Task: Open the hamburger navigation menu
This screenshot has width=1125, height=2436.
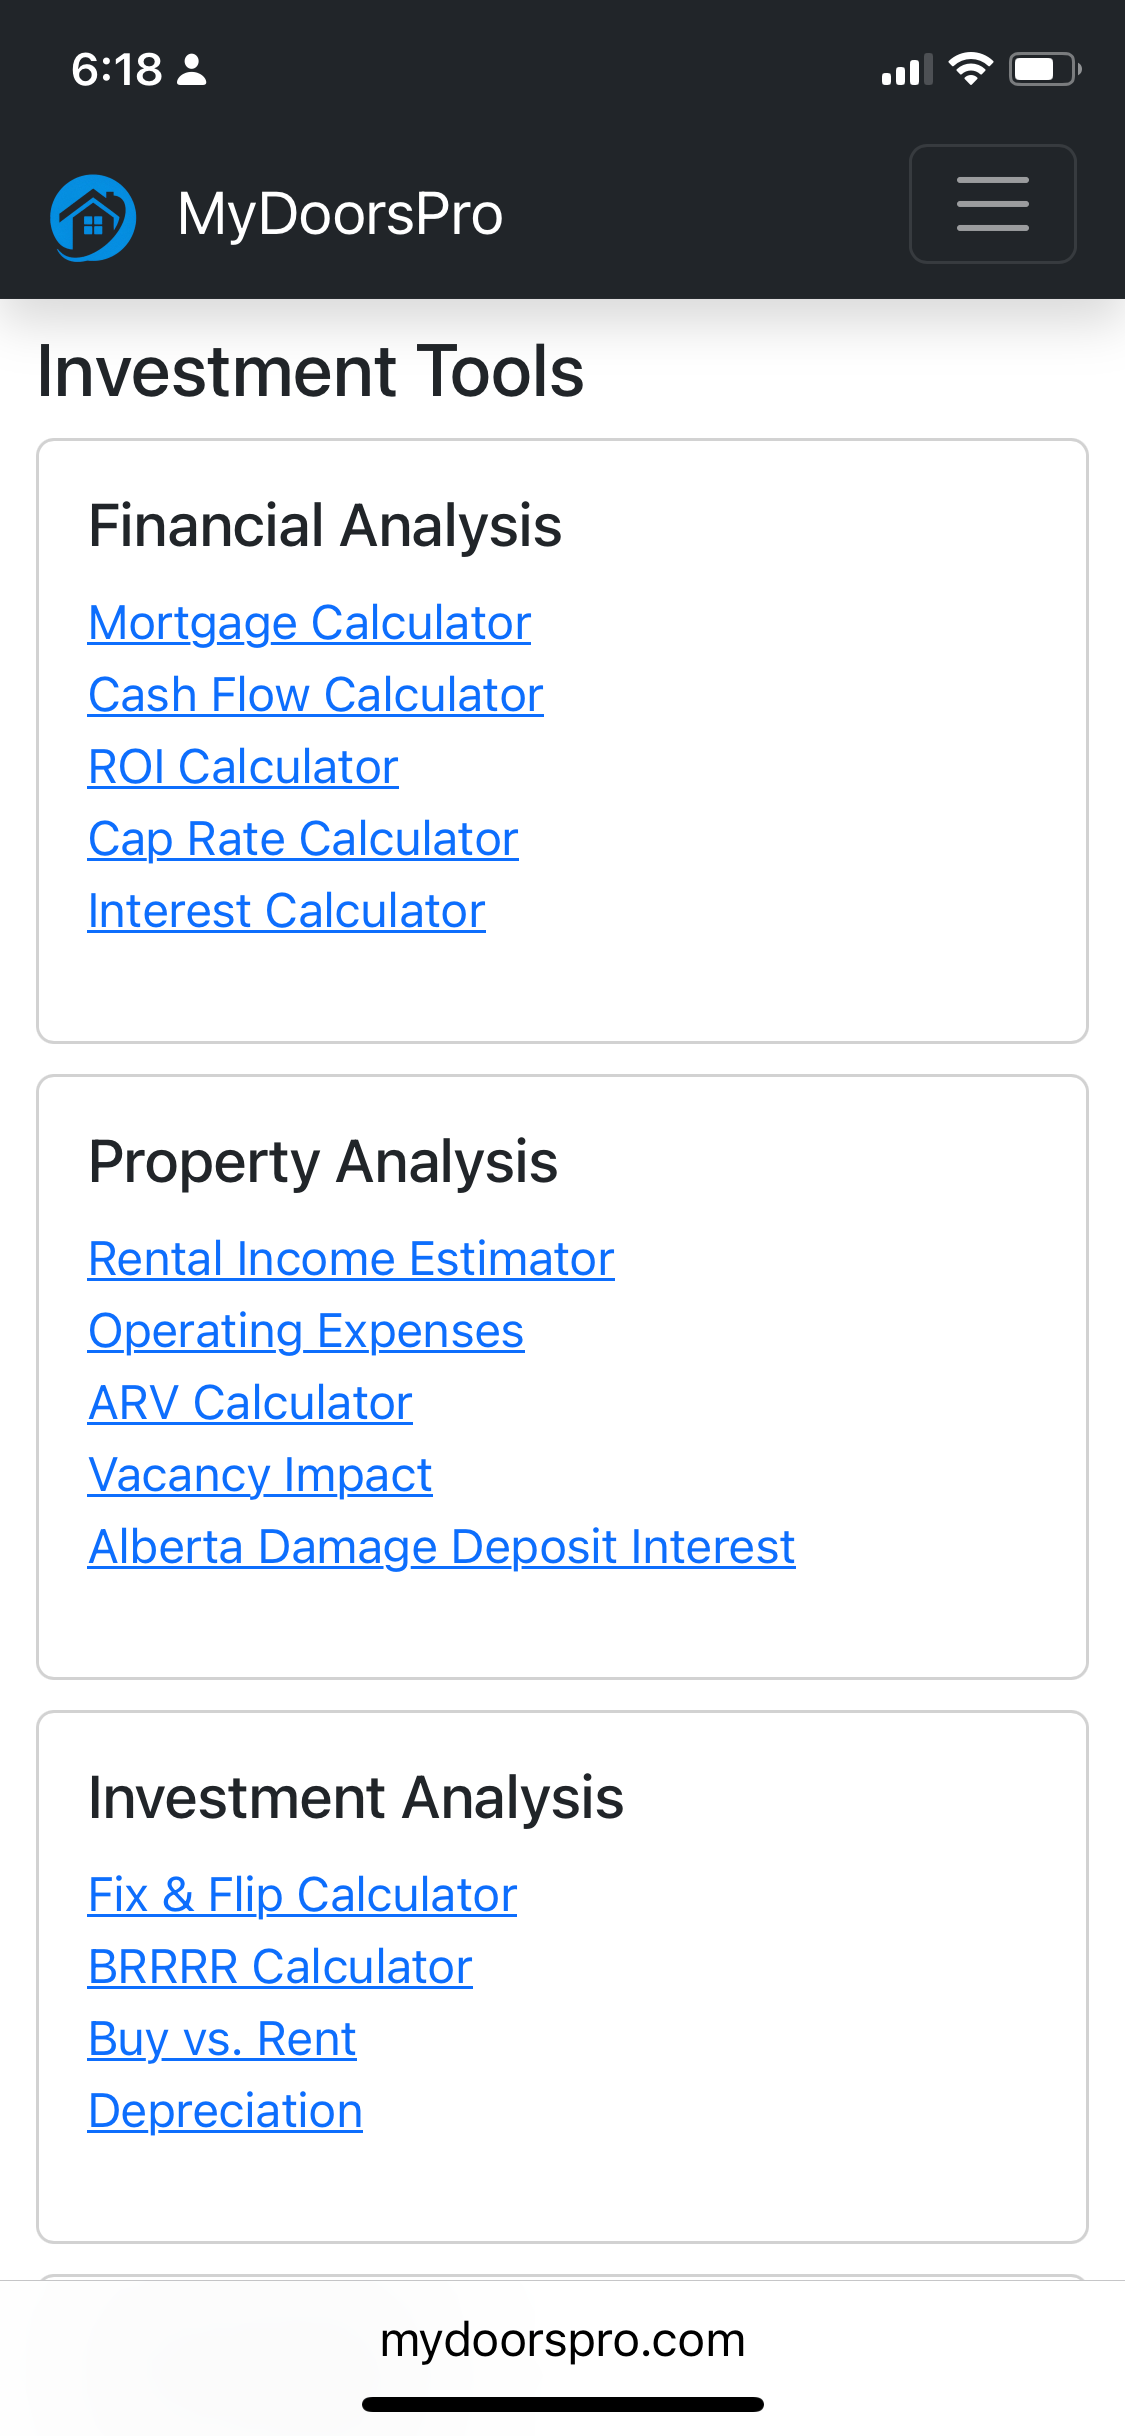Action: 992,204
